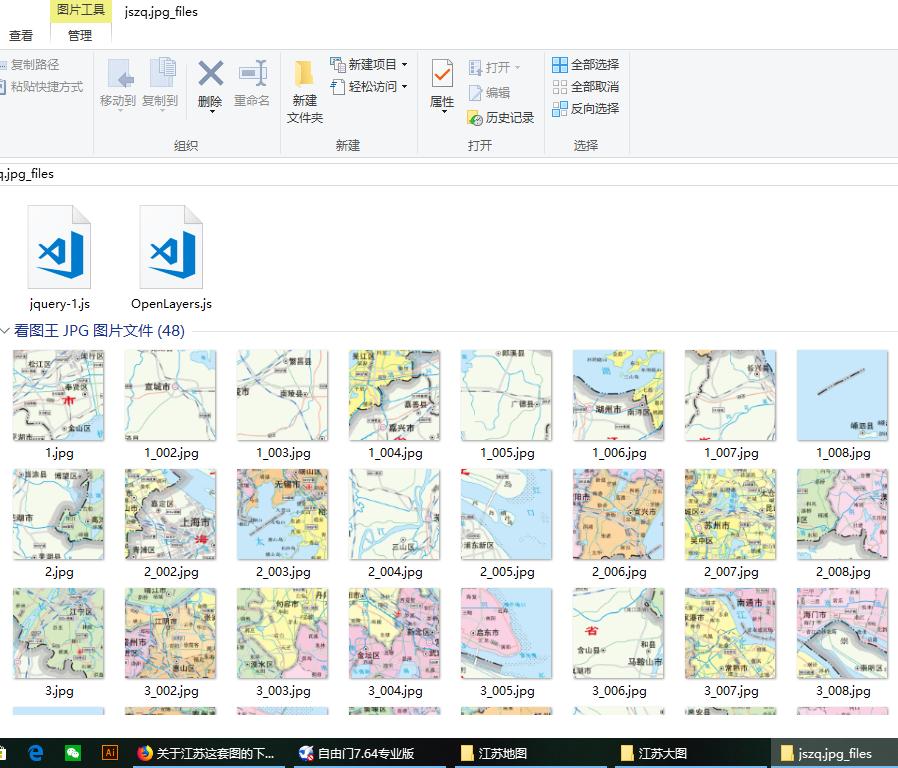Click the History (历史记录) icon
898x768 pixels.
[501, 118]
